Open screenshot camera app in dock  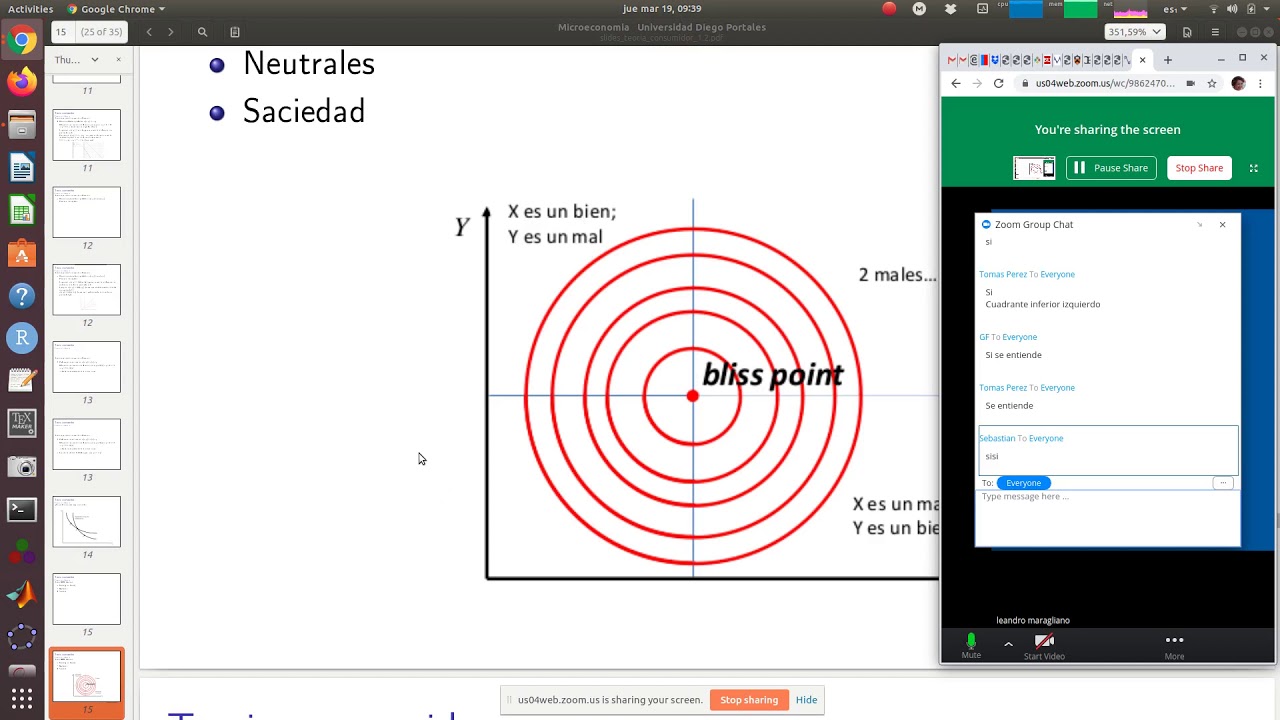point(22,466)
